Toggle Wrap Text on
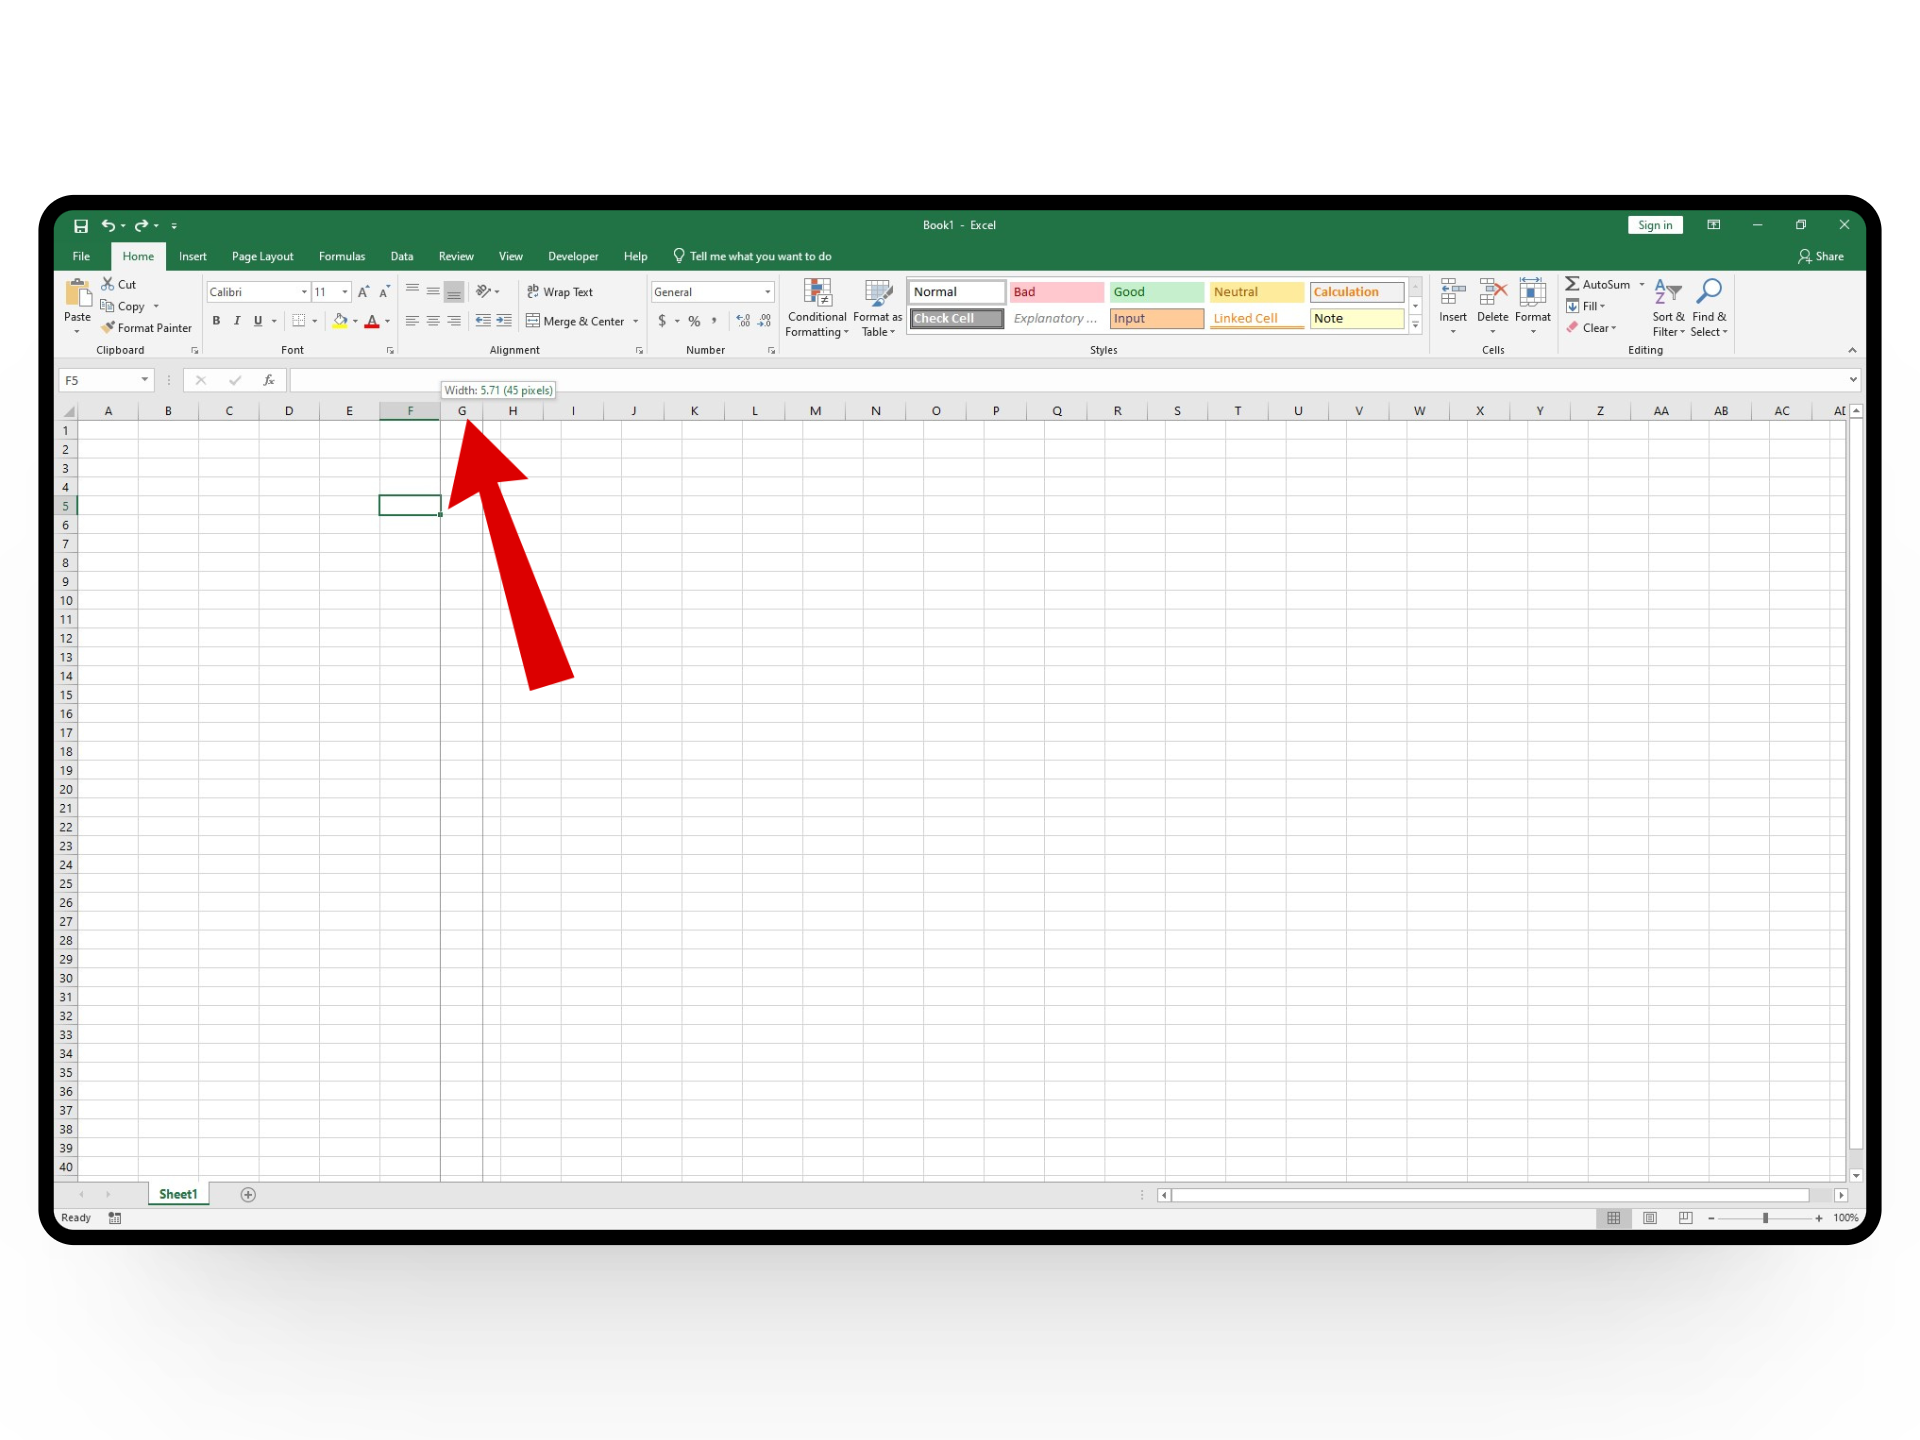 click(x=560, y=292)
